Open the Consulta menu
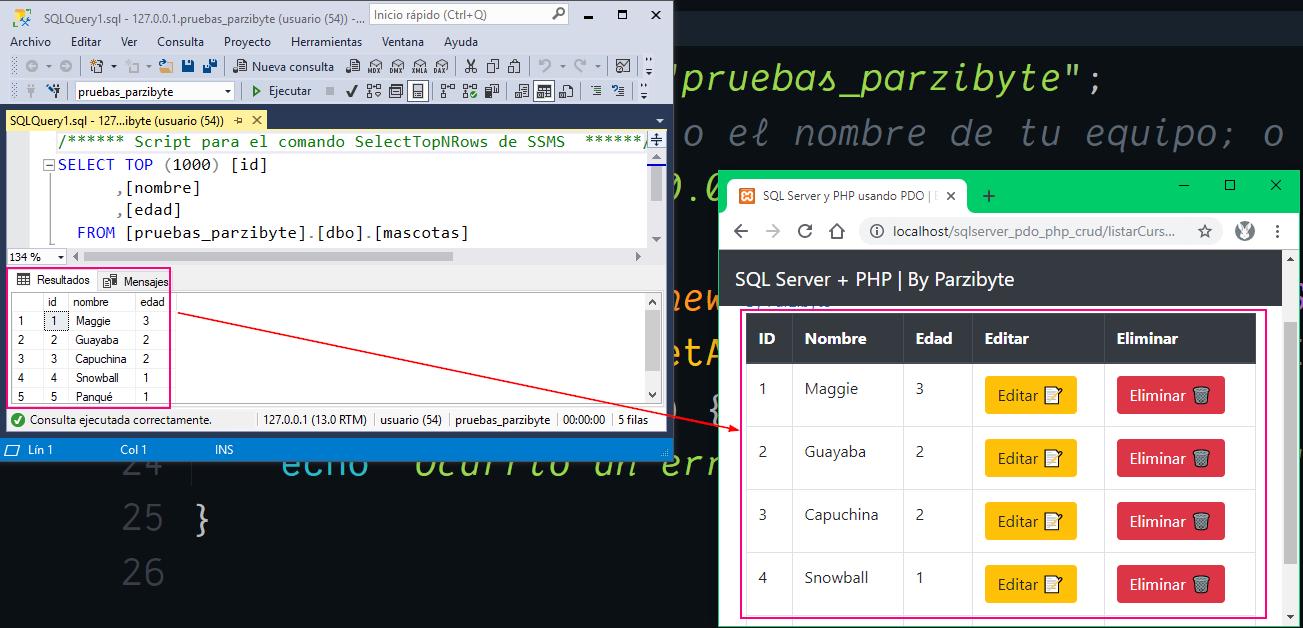Image resolution: width=1303 pixels, height=628 pixels. pos(180,42)
